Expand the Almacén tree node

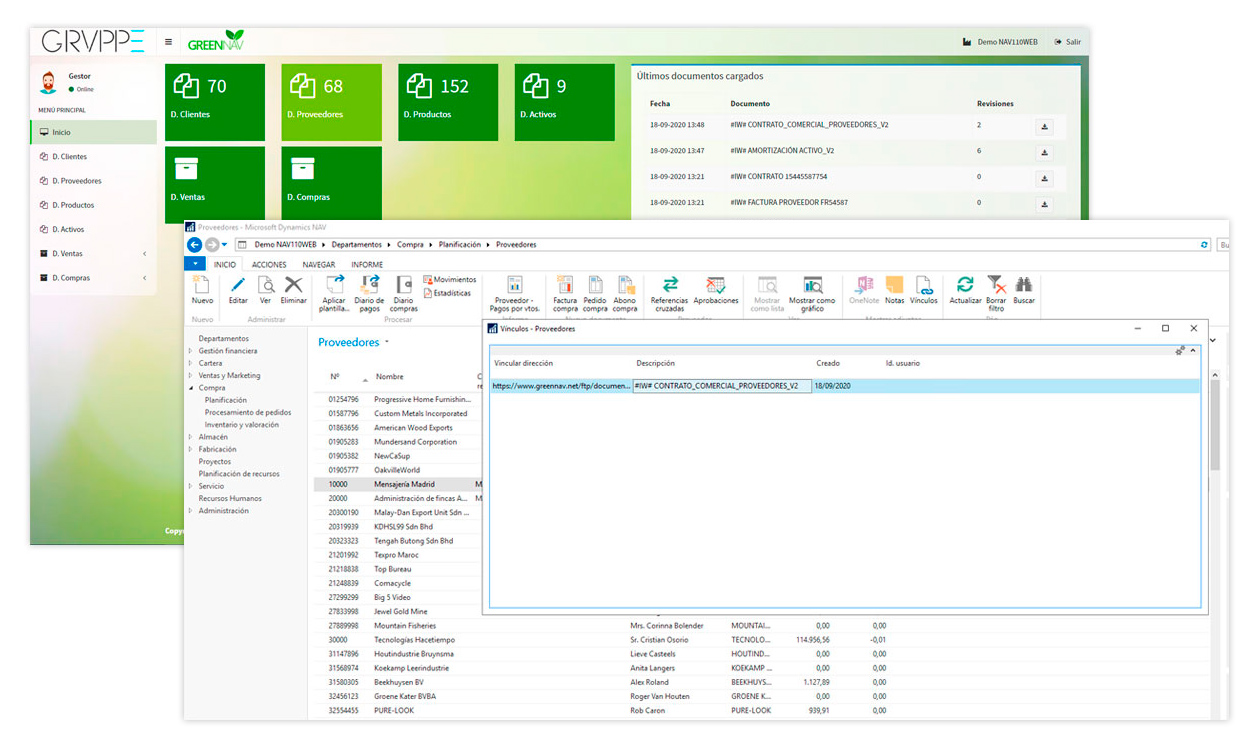coord(190,437)
